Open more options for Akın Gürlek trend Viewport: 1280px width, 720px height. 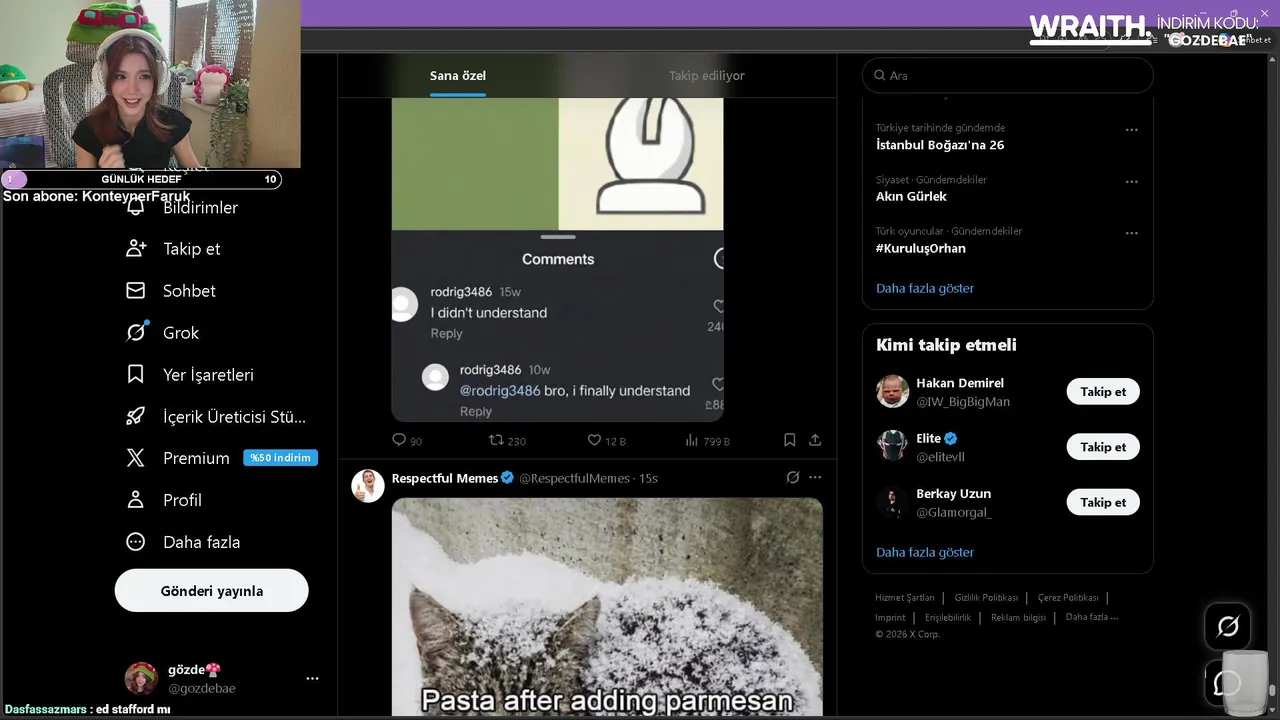(x=1132, y=182)
